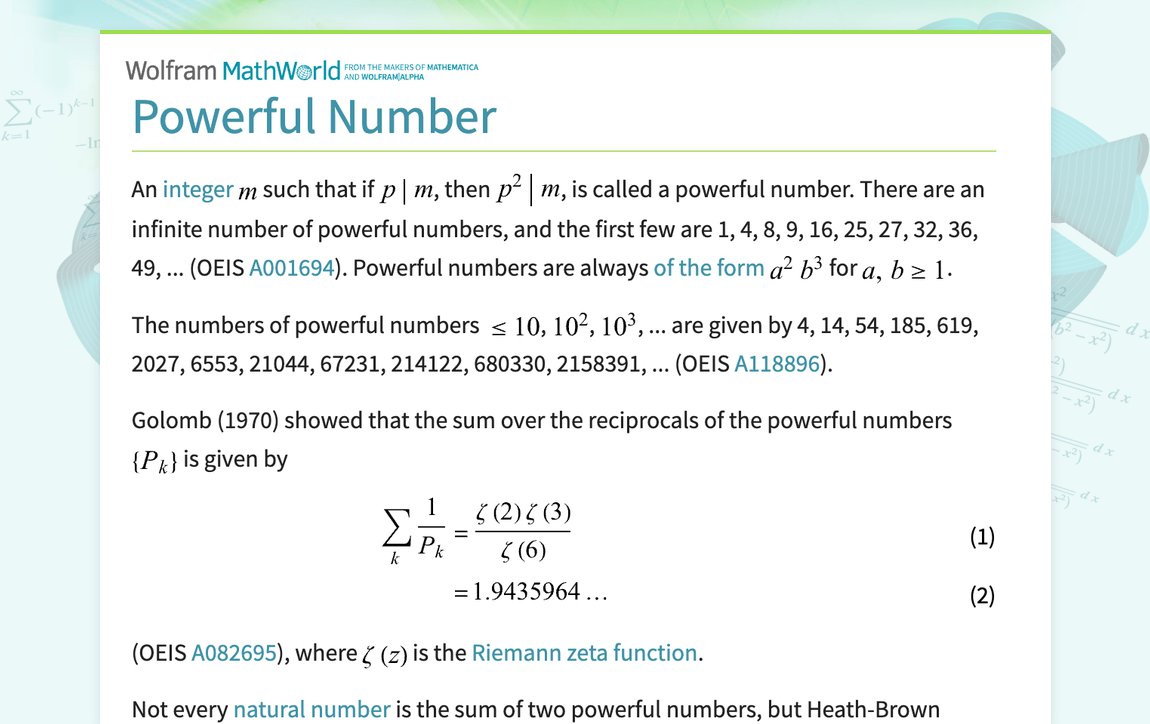
Task: Click equation number (2)
Action: pyautogui.click(x=982, y=594)
